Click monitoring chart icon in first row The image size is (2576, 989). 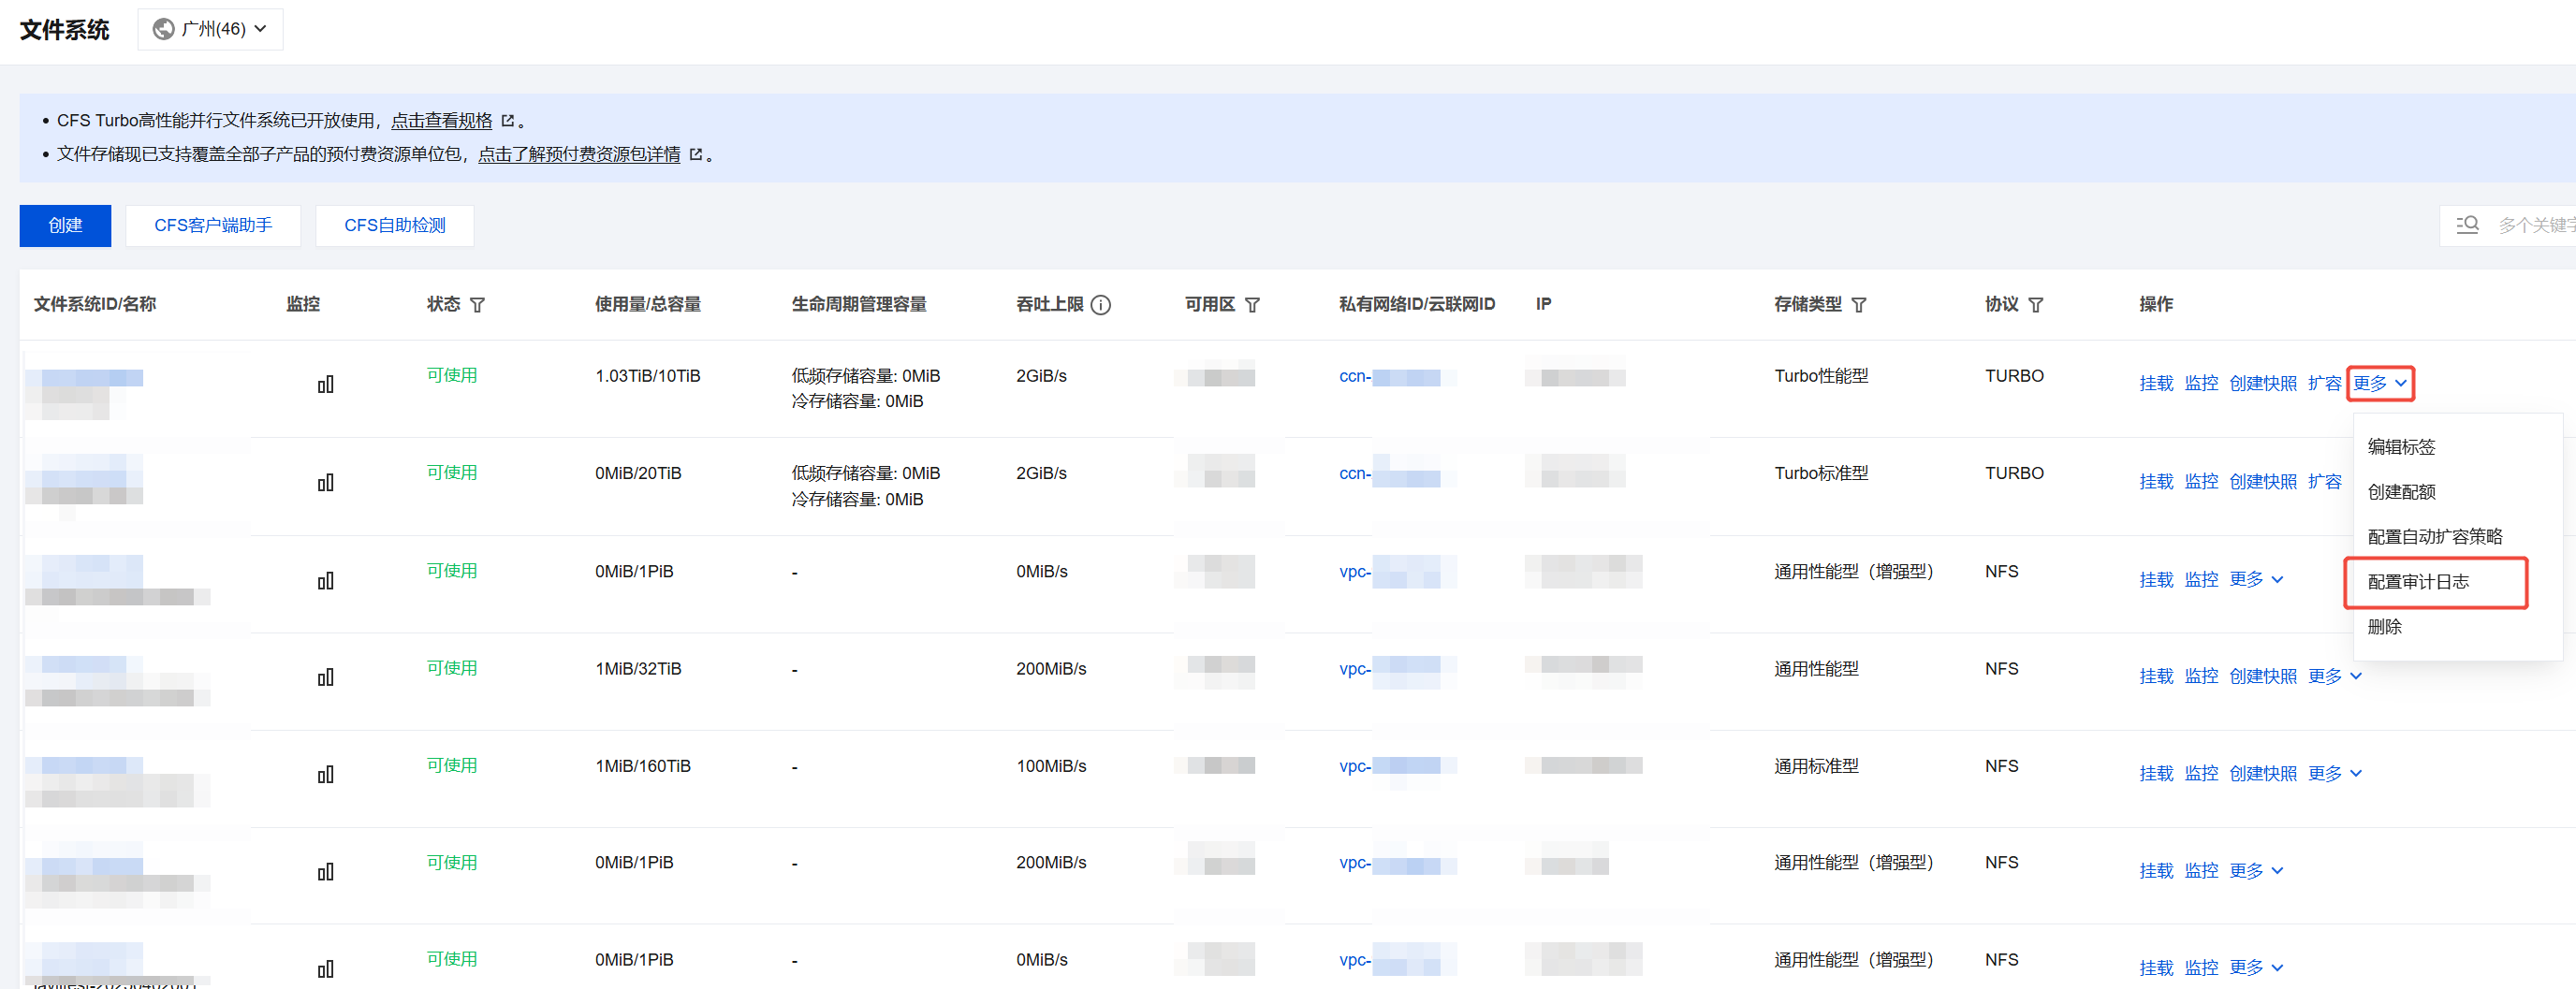(325, 384)
